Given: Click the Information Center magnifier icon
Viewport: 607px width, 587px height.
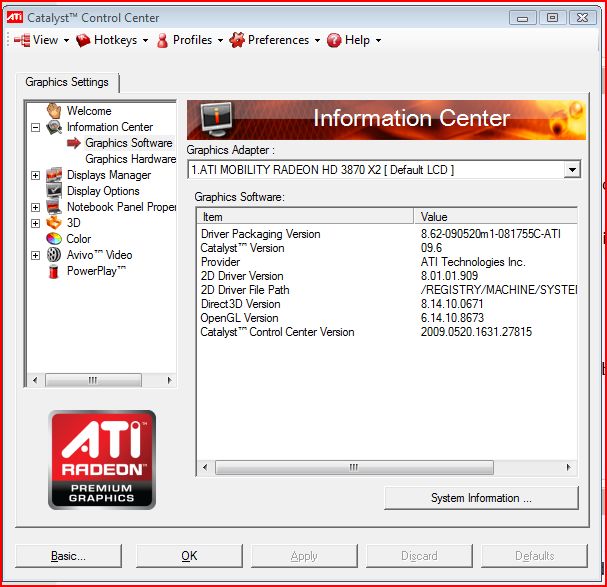Looking at the screenshot, I should click(x=54, y=127).
